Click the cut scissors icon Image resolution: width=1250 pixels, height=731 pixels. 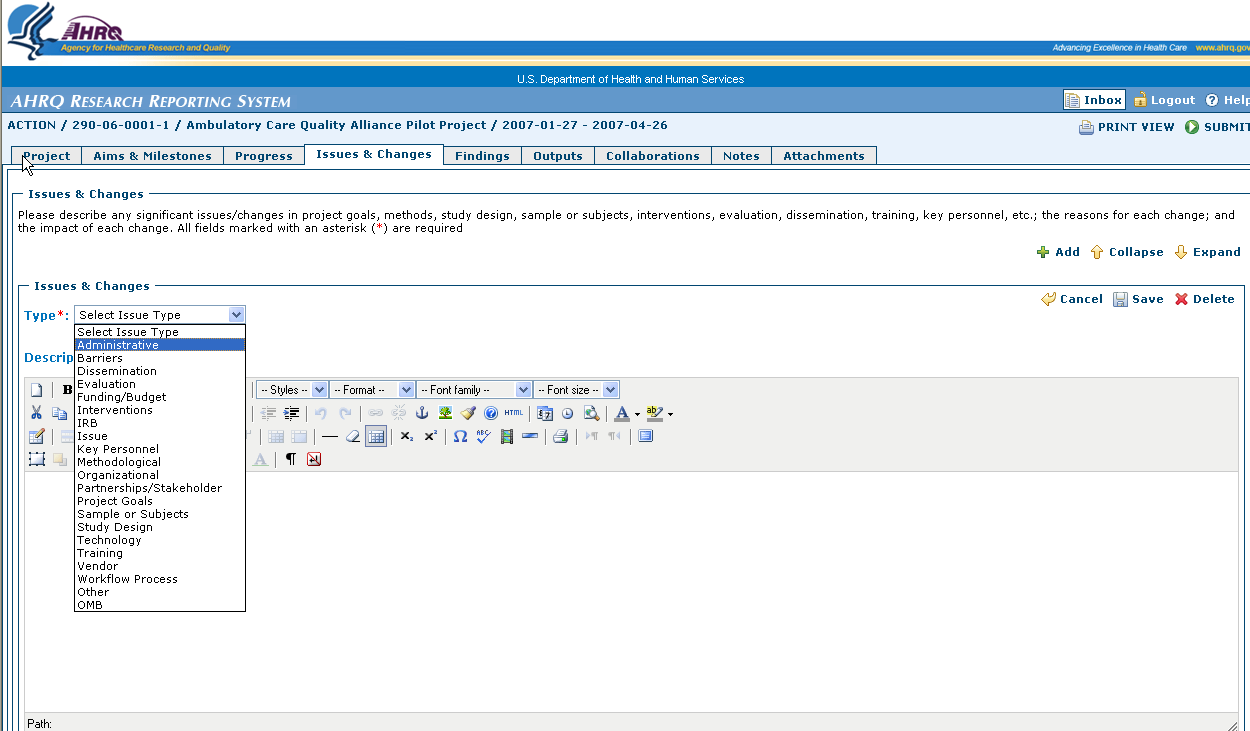[x=37, y=413]
